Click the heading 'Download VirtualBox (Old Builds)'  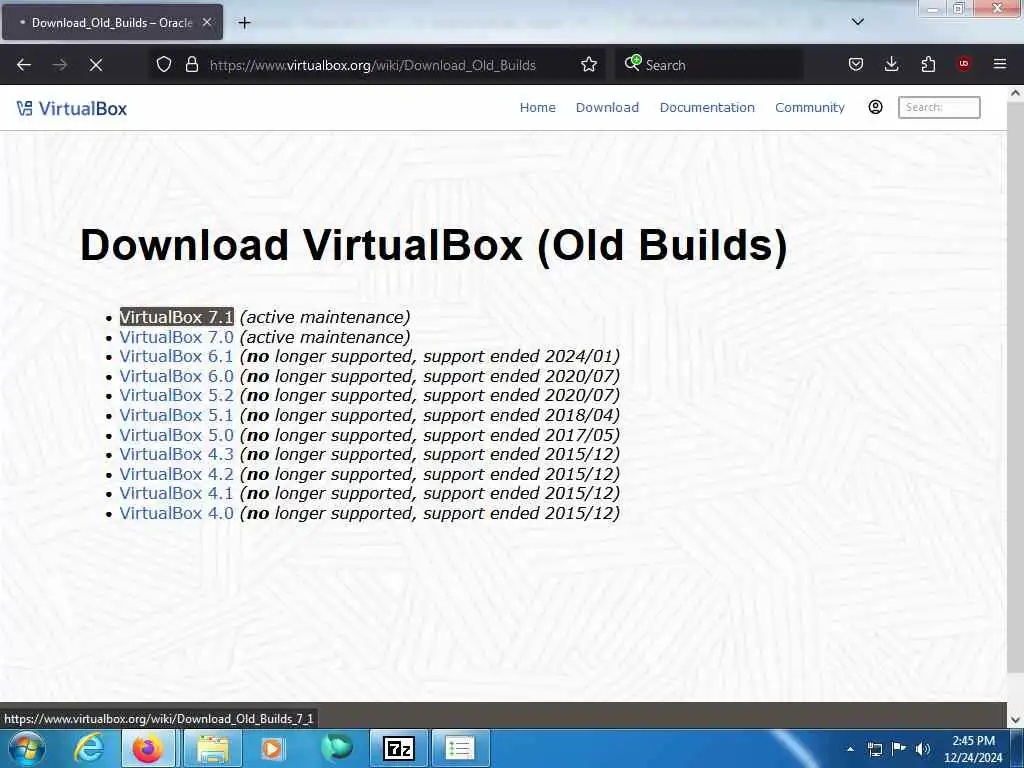pyautogui.click(x=434, y=246)
